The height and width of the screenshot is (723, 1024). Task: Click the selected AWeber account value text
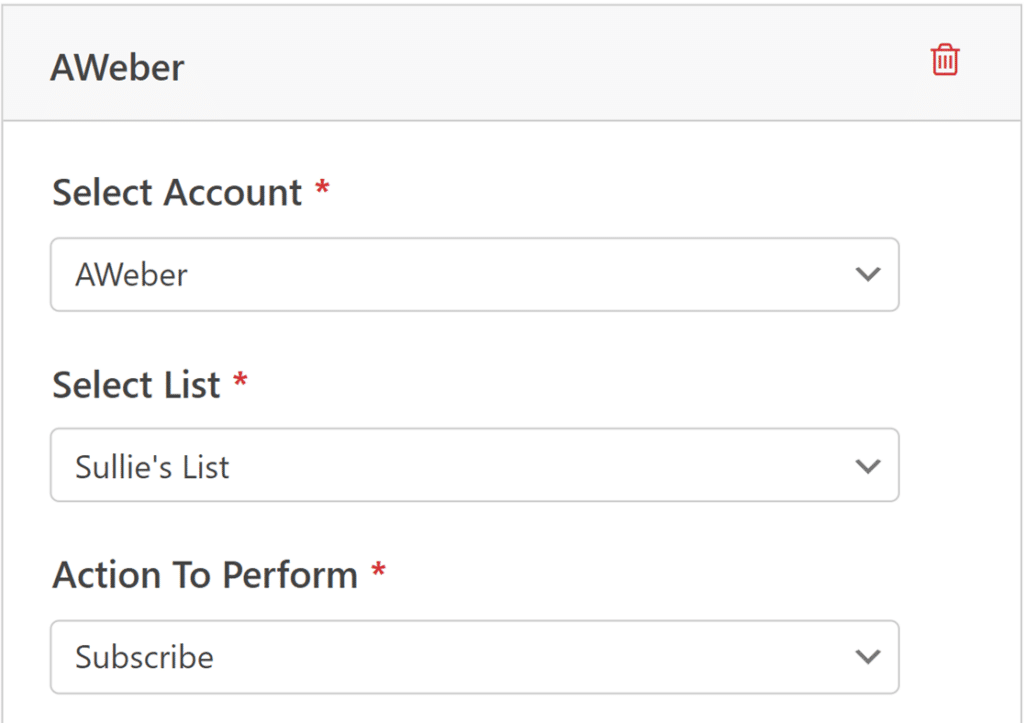131,275
